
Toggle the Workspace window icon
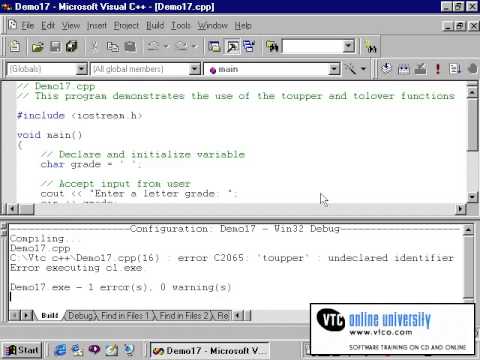point(214,46)
